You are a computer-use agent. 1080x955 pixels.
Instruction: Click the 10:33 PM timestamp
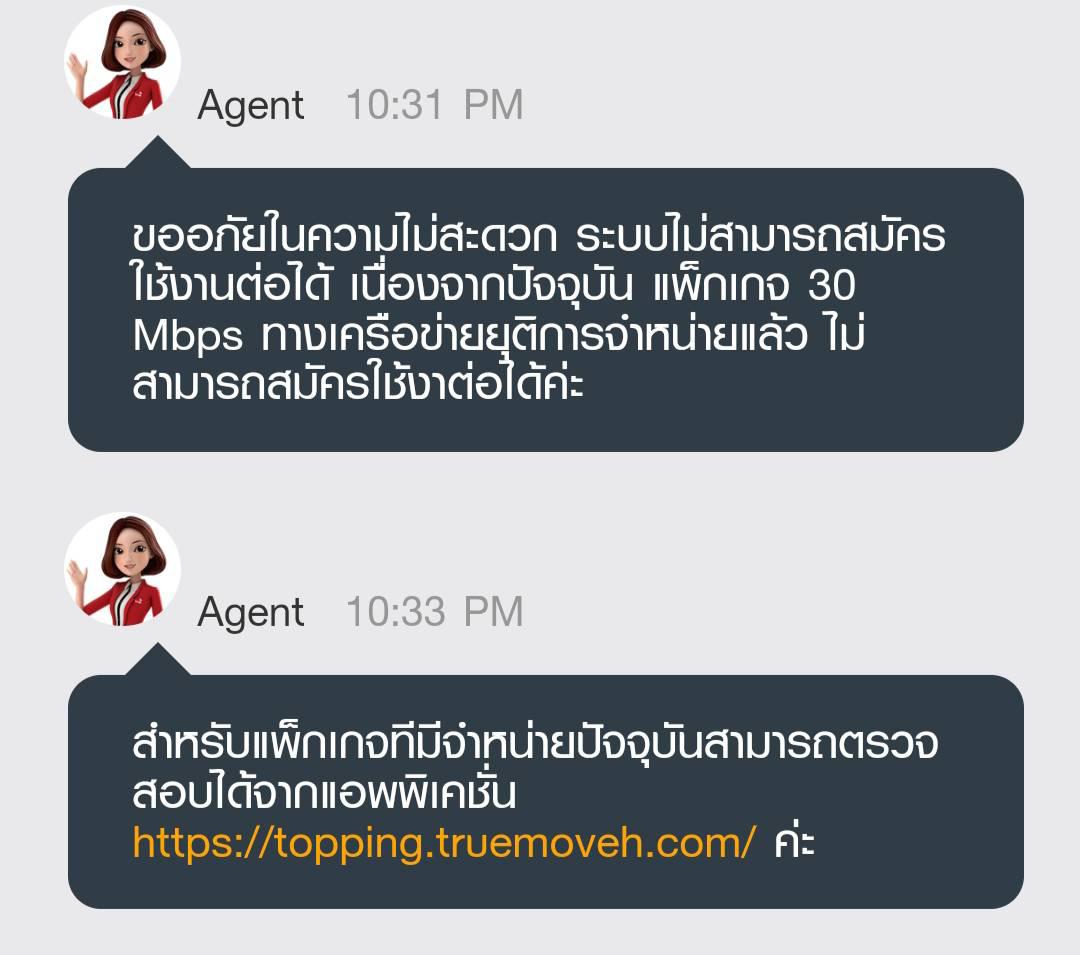point(435,611)
